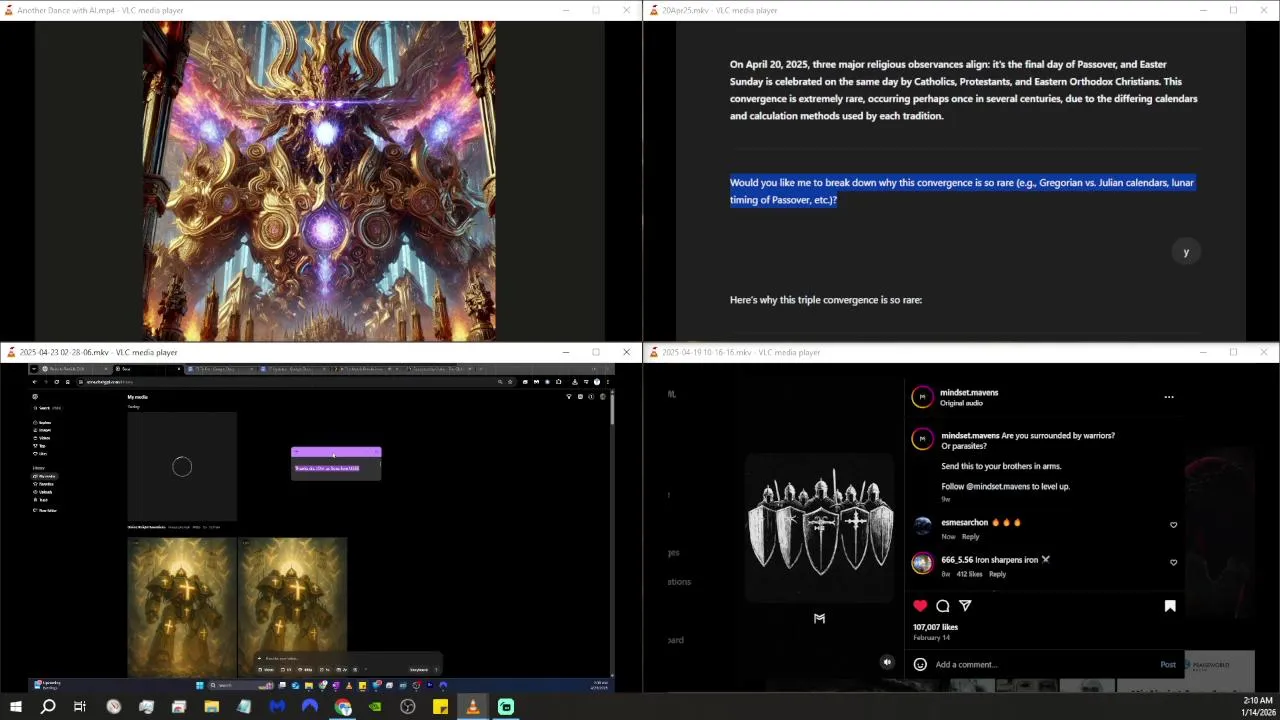Viewport: 1280px width, 720px height.
Task: Open Windows taskbar search
Action: [48, 707]
